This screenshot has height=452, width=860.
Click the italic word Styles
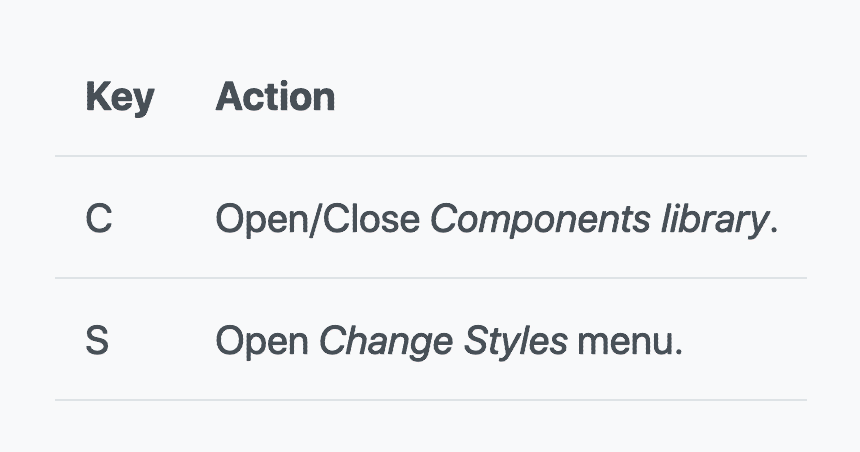pos(516,342)
